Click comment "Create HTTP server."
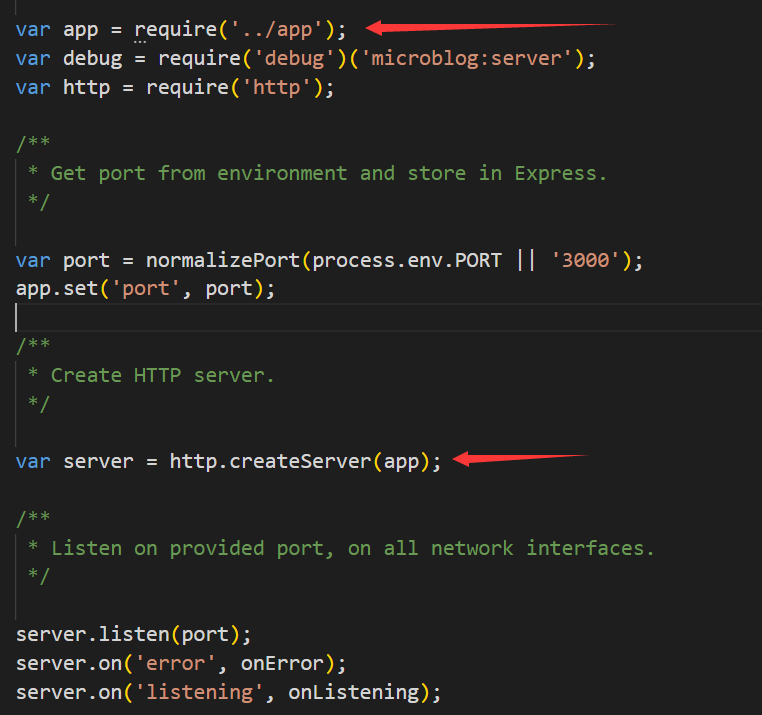 (163, 375)
